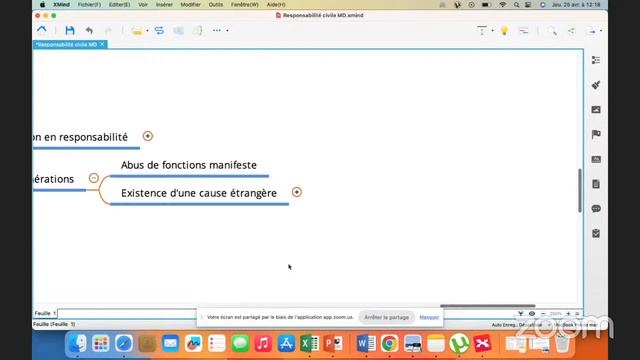Screen dimensions: 640x360
Task: Select the 'Feuille 1' sheet tab
Action: [45, 313]
